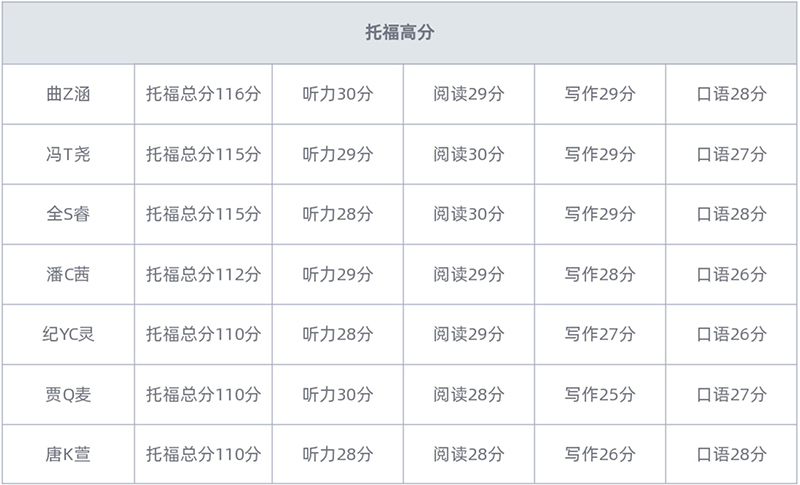Click 全S睿's 托福总分115分 cell
The width and height of the screenshot is (800, 485).
point(203,214)
